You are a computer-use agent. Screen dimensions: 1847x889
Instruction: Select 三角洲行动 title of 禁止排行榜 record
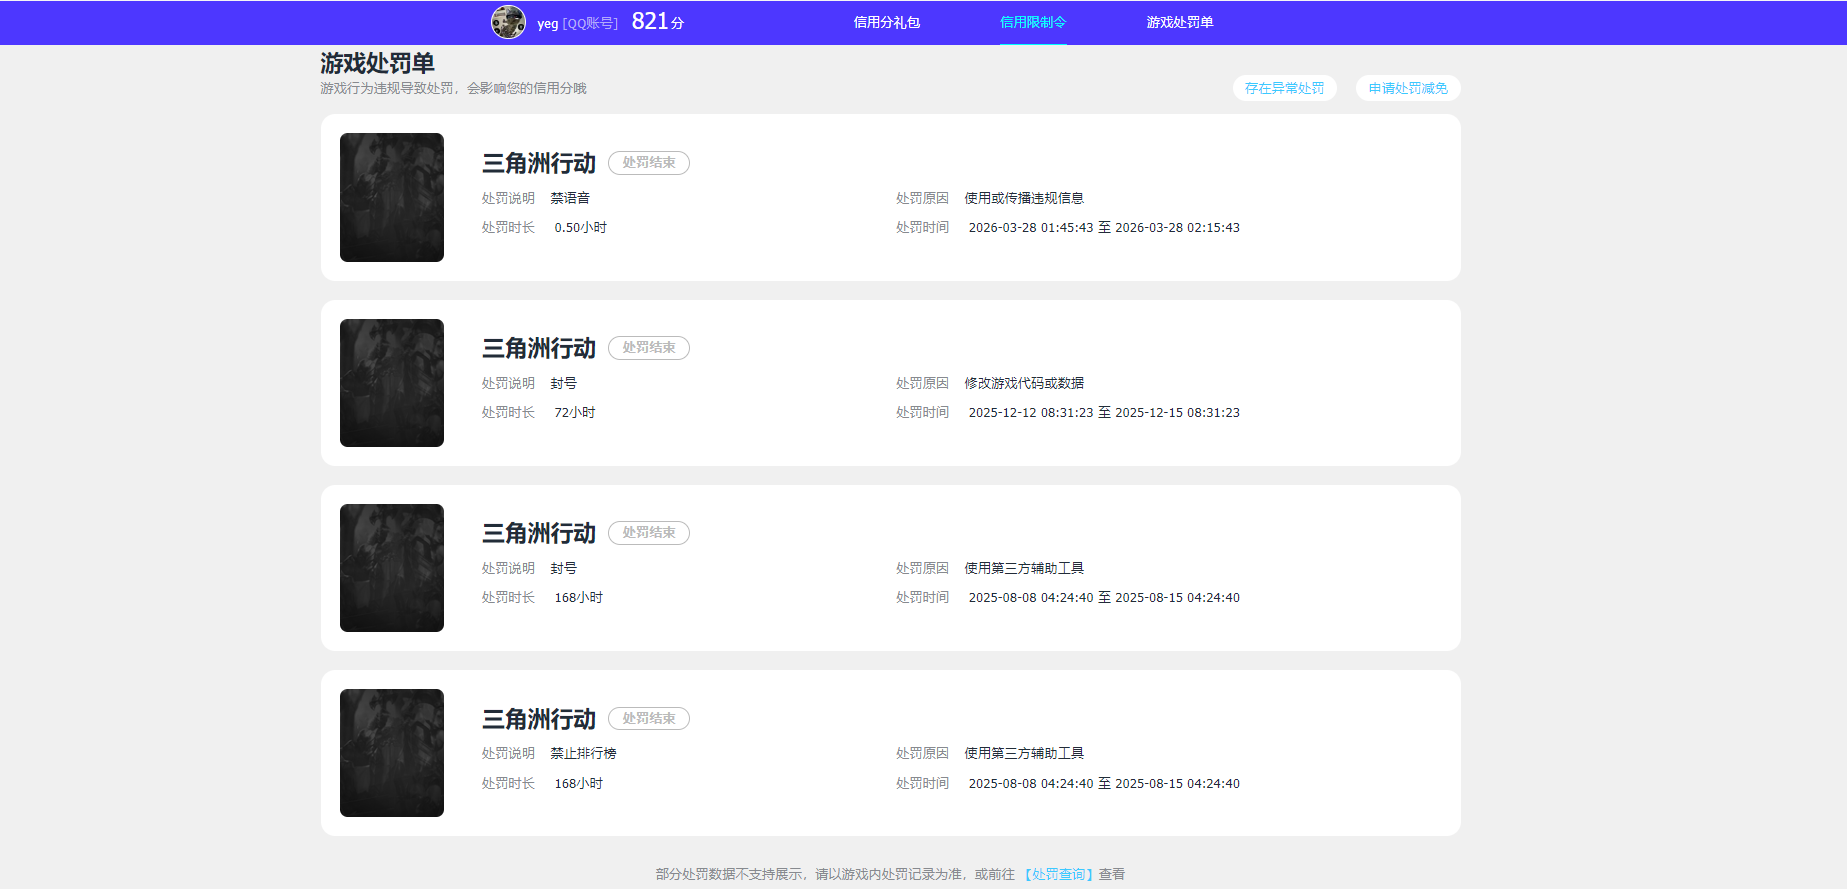click(539, 719)
